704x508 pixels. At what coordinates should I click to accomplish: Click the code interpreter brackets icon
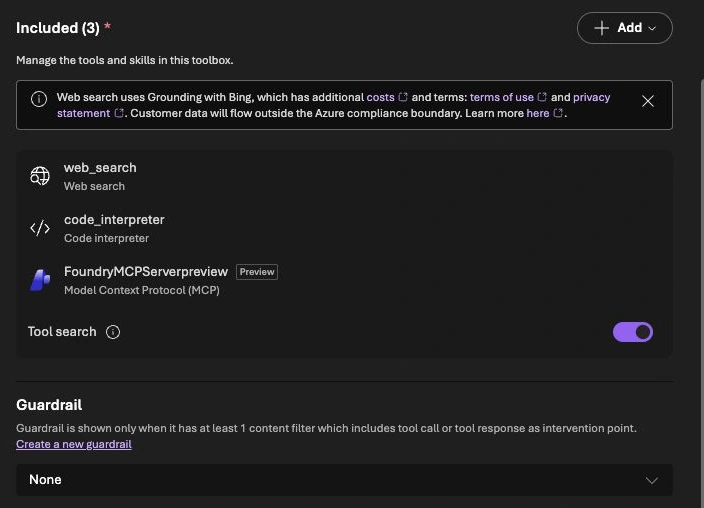click(40, 228)
